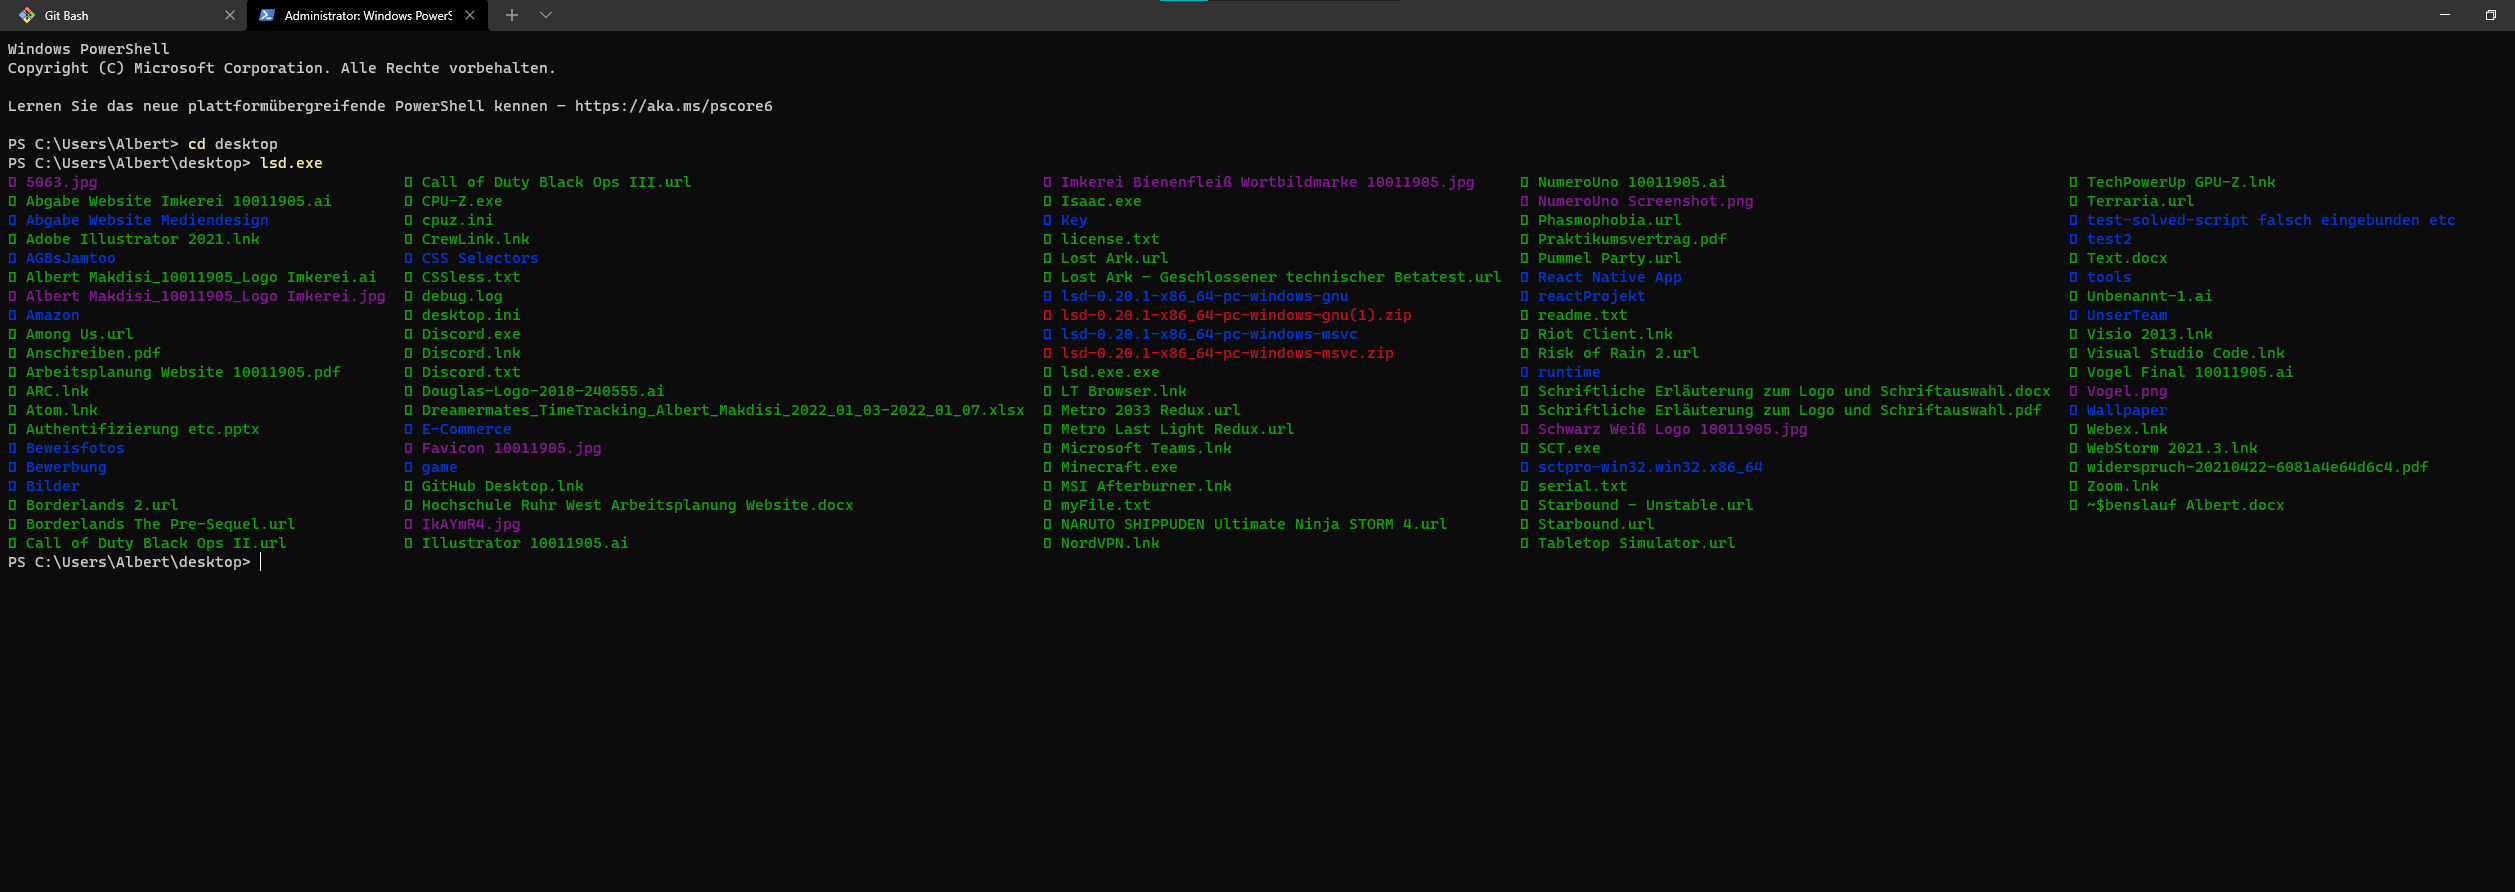Click NumeroUno Screenshot.png in the listing
The height and width of the screenshot is (892, 2515).
(1645, 201)
